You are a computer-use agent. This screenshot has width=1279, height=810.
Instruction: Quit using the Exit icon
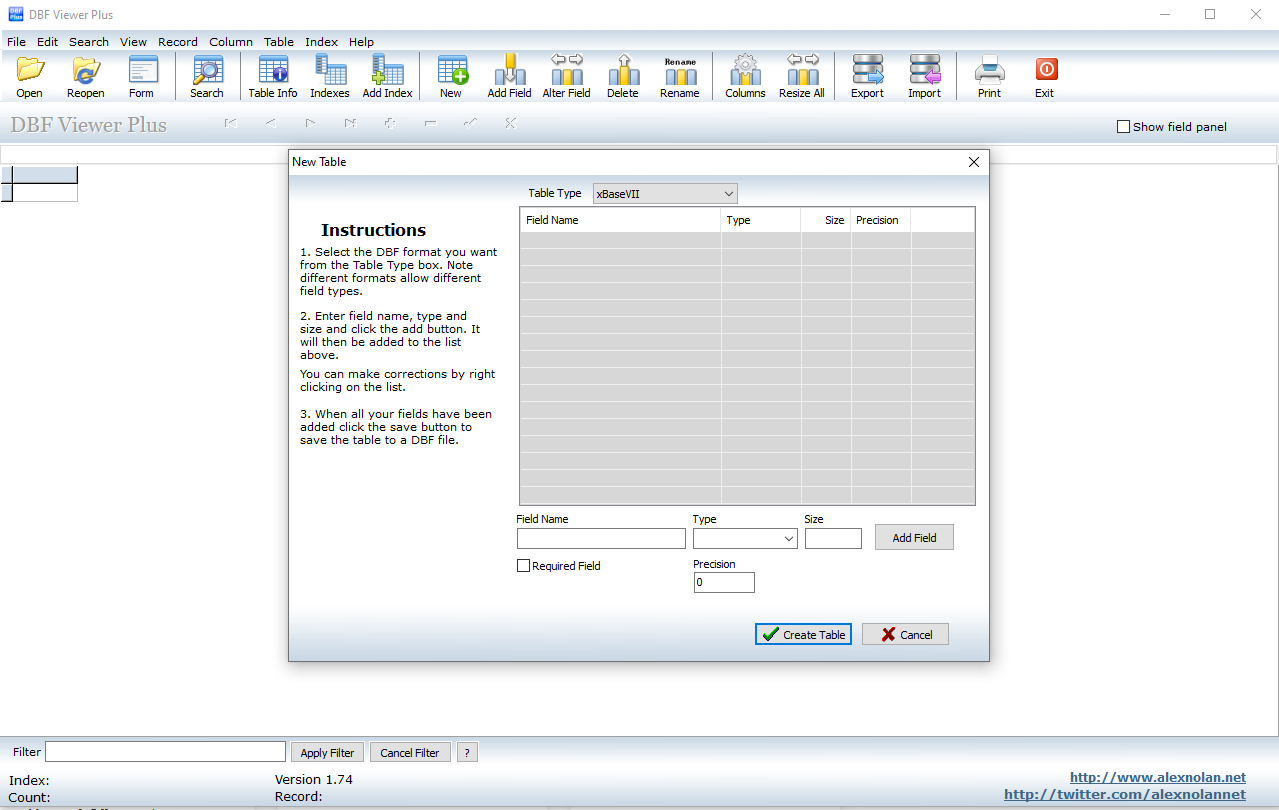pyautogui.click(x=1045, y=76)
